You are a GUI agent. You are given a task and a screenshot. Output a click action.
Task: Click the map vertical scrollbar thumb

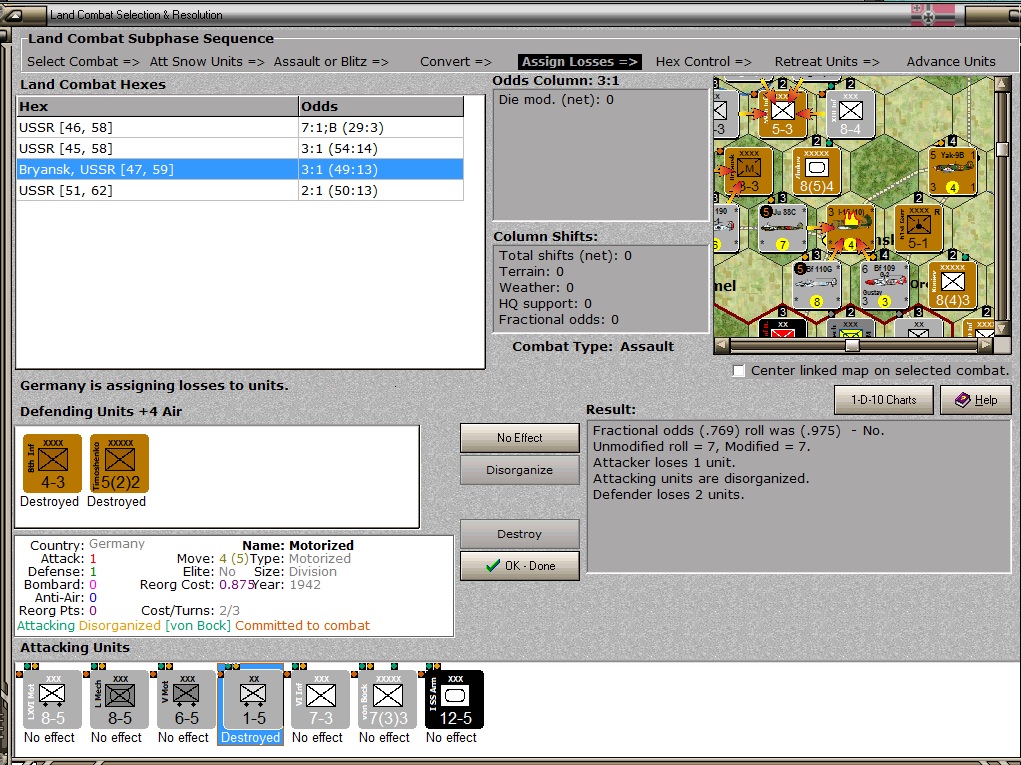coord(1002,149)
